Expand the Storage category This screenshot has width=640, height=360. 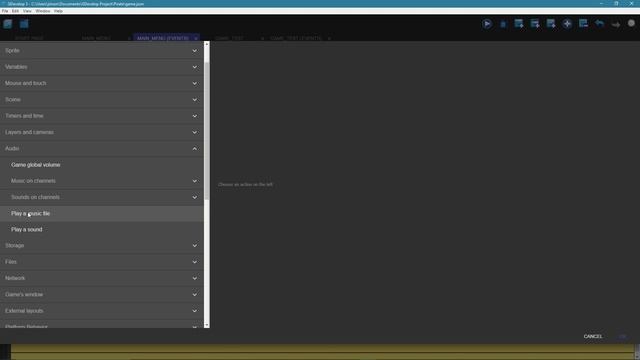102,246
